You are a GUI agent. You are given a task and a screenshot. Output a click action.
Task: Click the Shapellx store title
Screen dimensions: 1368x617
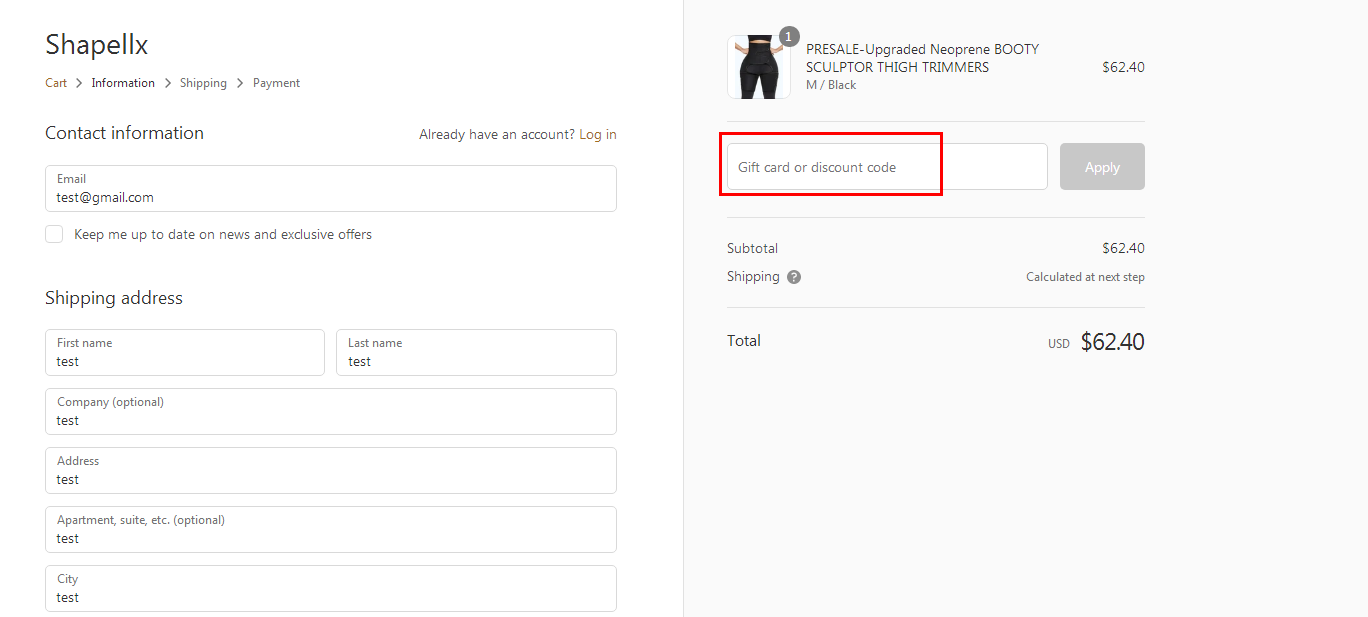coord(97,44)
